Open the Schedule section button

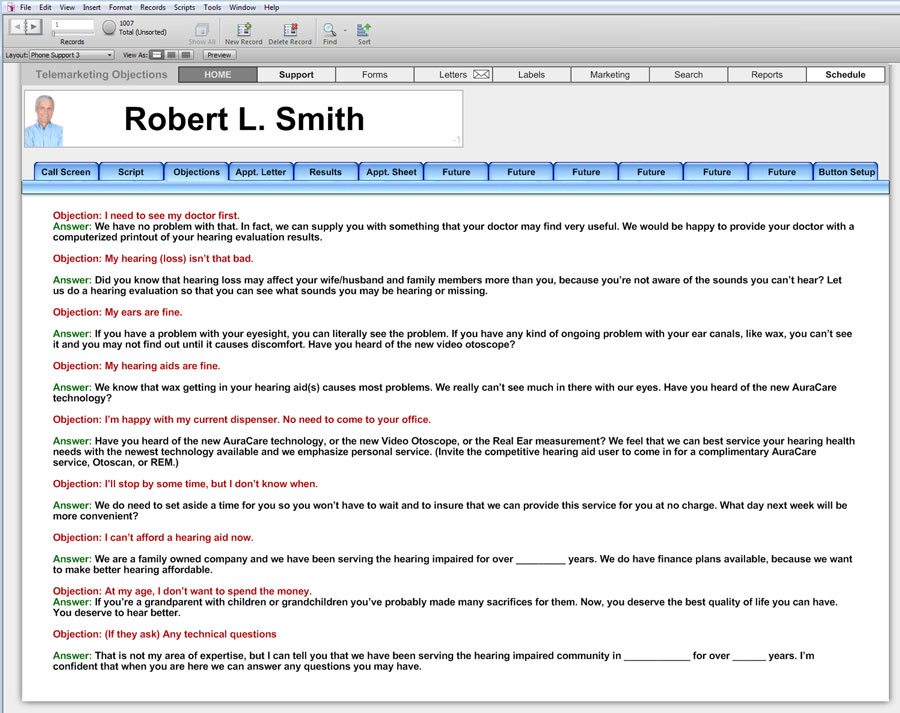[x=845, y=75]
